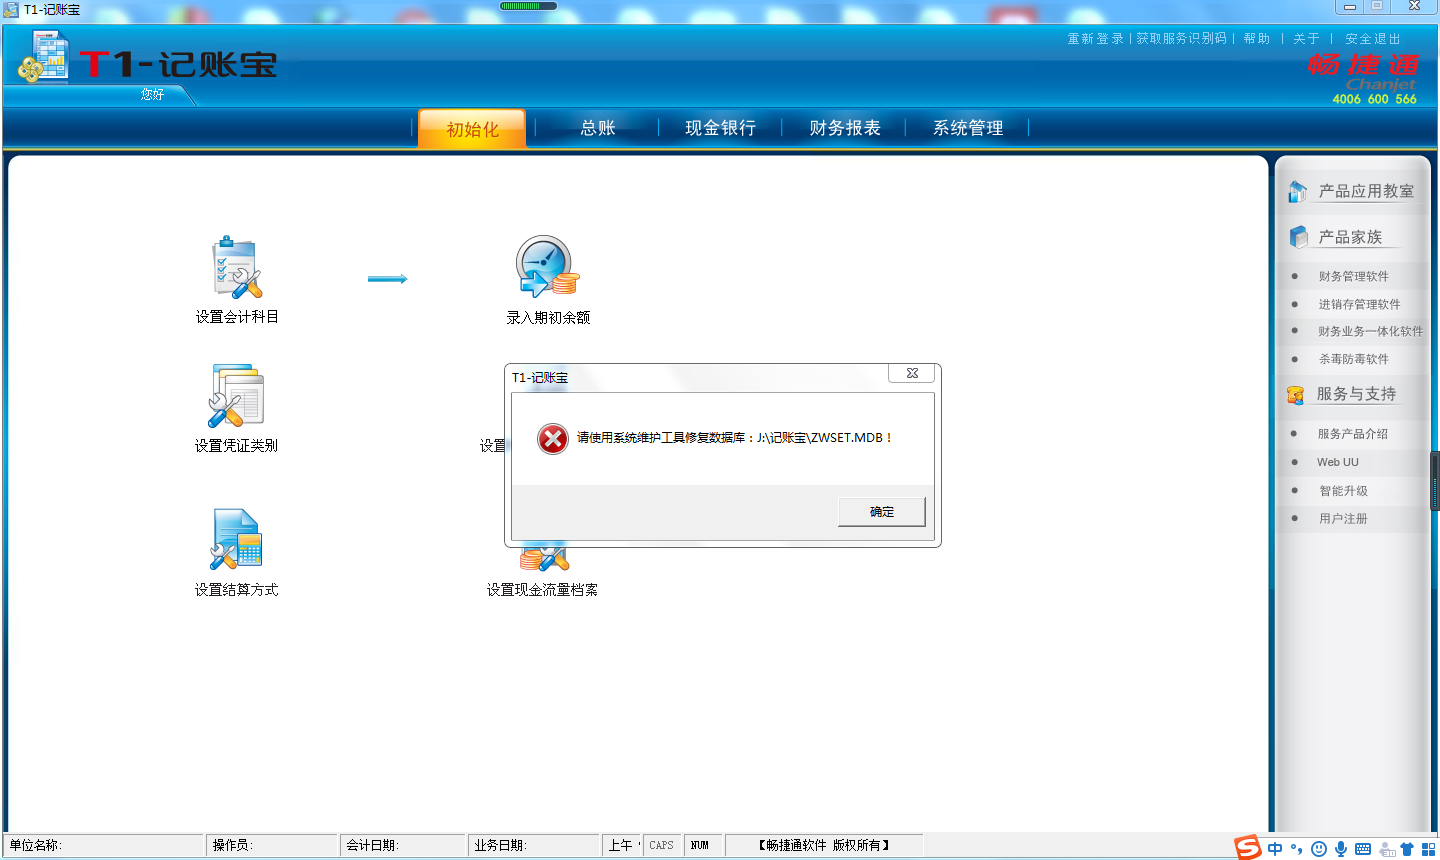Open the 财务报表 tab
1440x860 pixels.
(x=844, y=128)
